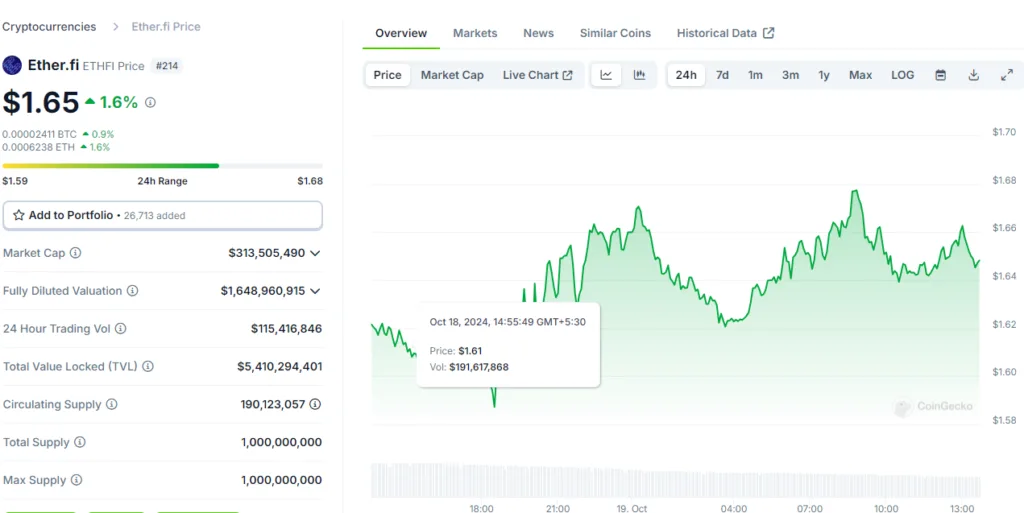The image size is (1024, 513).
Task: Select the 1y time range
Action: [x=824, y=75]
